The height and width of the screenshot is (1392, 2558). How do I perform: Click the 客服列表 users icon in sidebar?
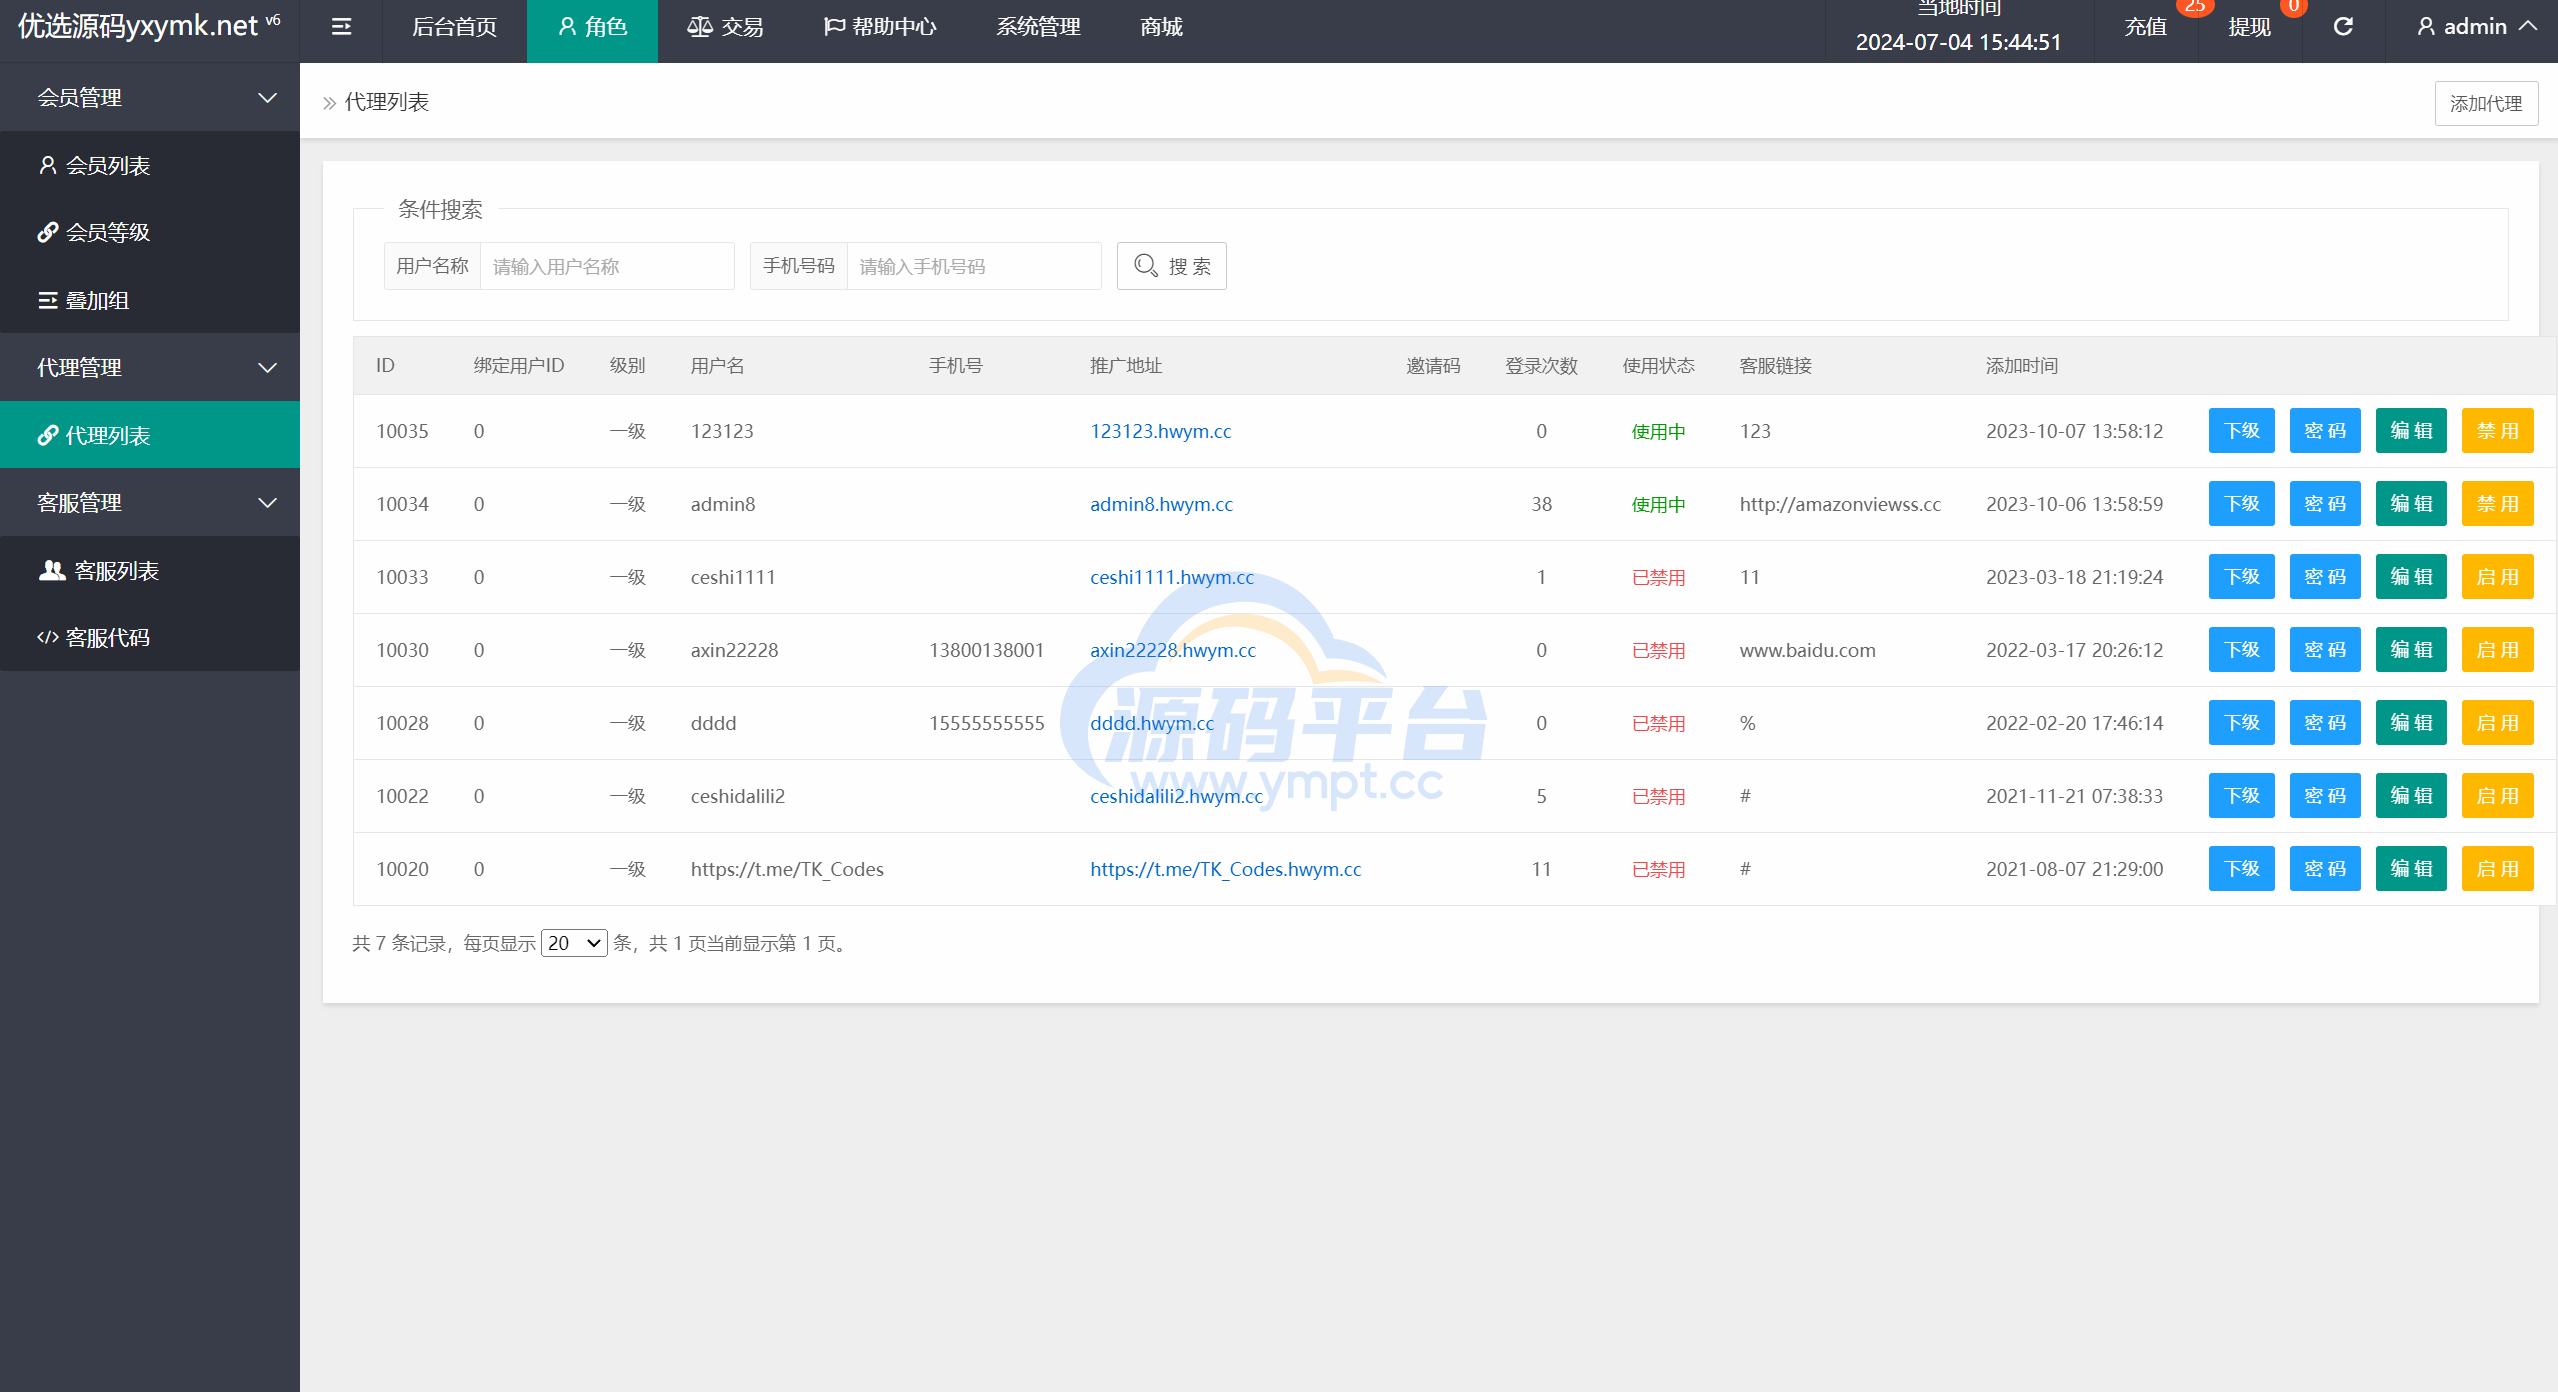click(x=52, y=570)
